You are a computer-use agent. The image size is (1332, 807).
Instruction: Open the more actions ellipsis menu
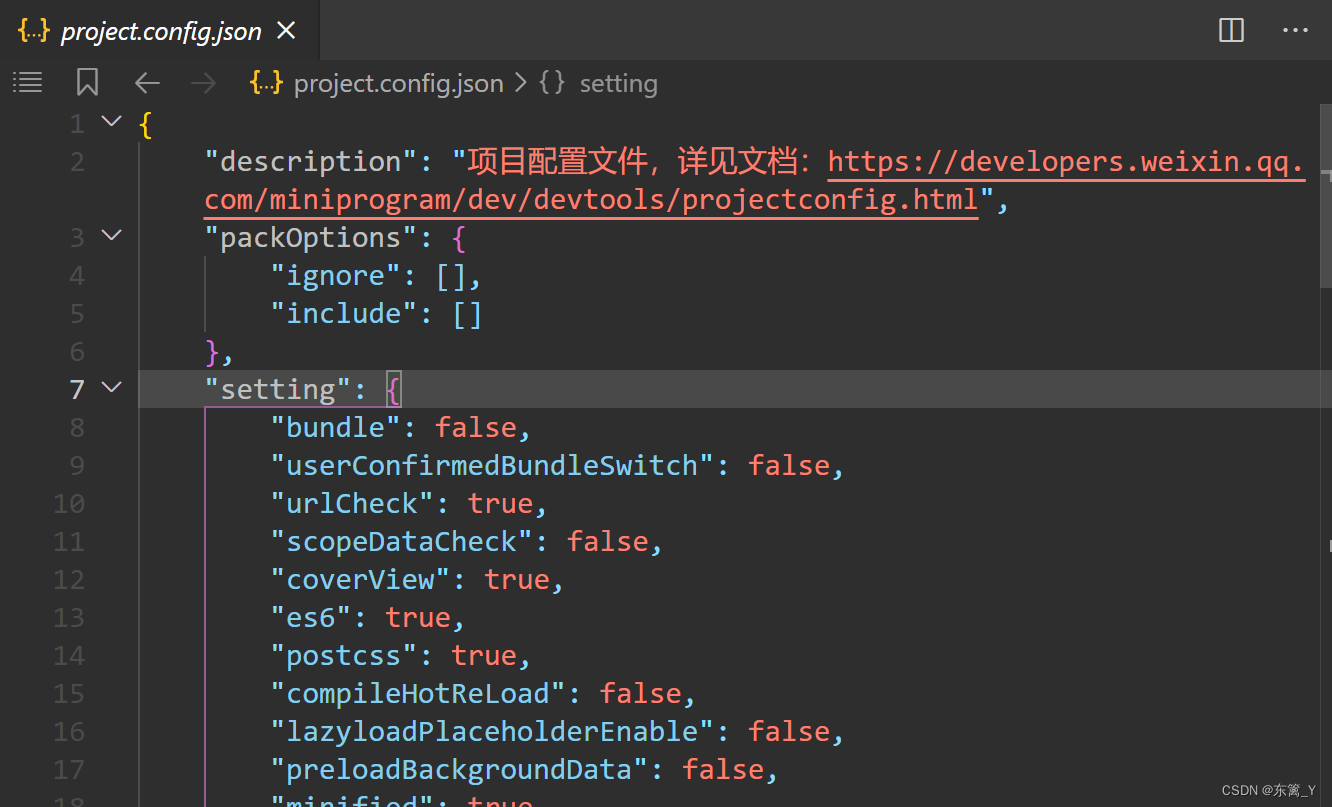pos(1295,31)
